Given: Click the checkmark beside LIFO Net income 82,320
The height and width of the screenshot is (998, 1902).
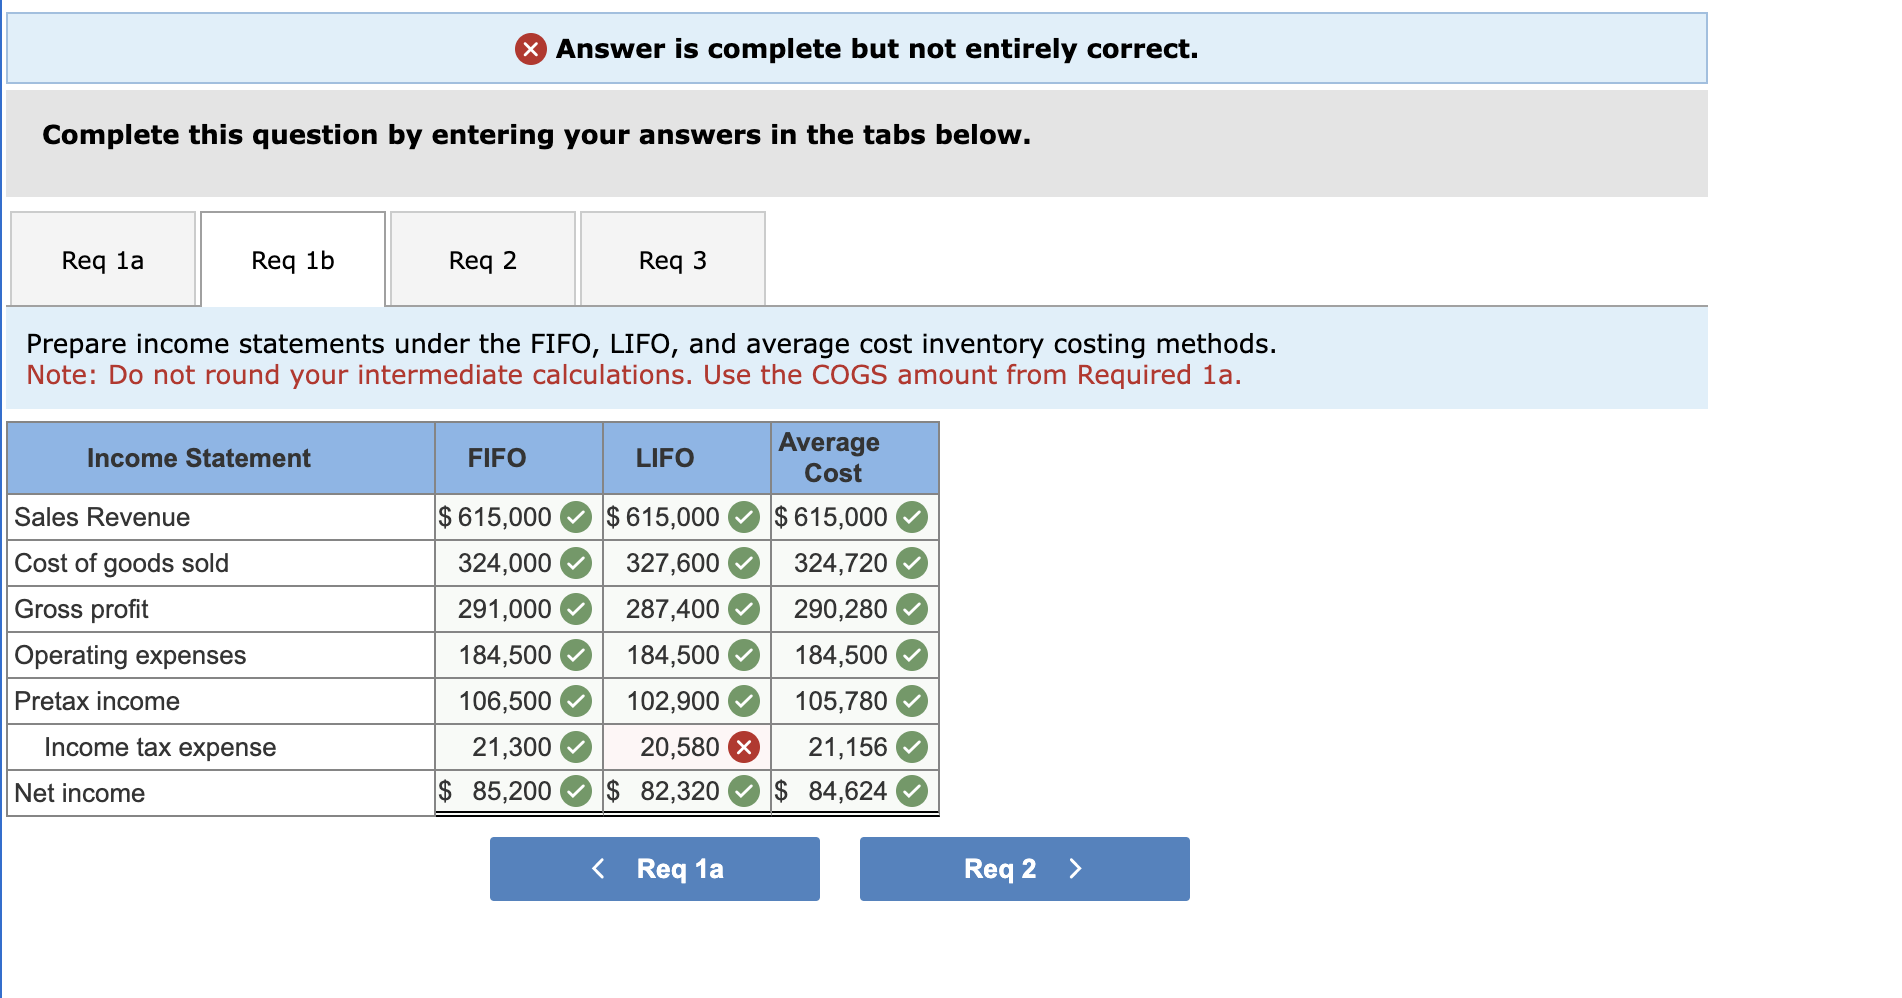Looking at the screenshot, I should pyautogui.click(x=743, y=791).
